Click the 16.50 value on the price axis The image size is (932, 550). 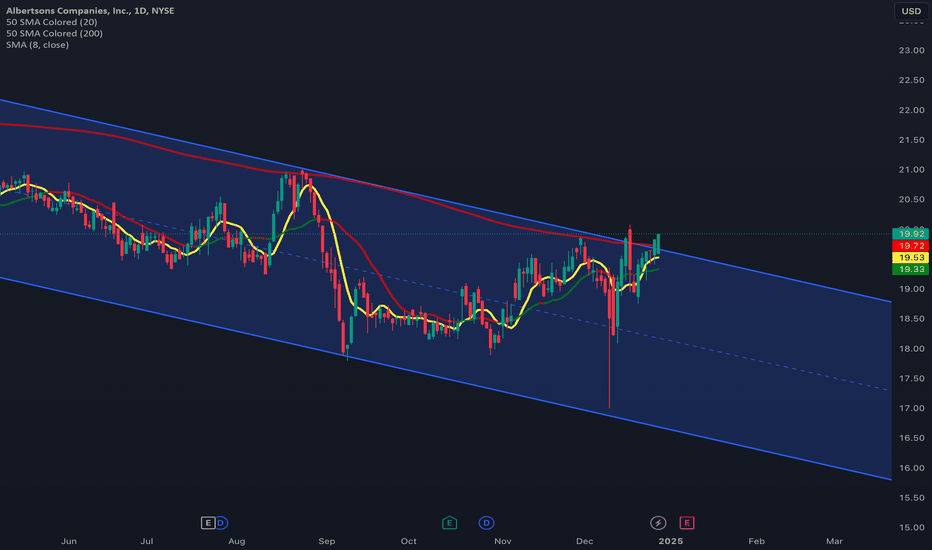coord(911,438)
